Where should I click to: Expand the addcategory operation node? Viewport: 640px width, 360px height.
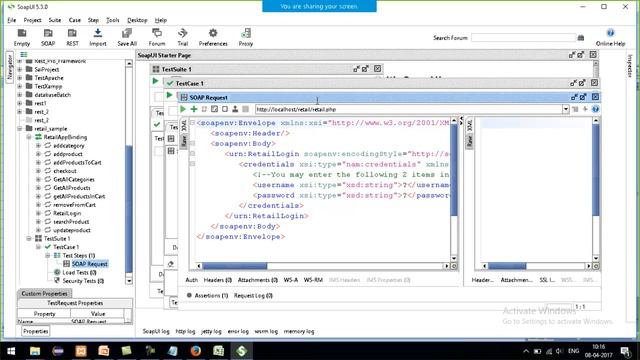pos(38,146)
